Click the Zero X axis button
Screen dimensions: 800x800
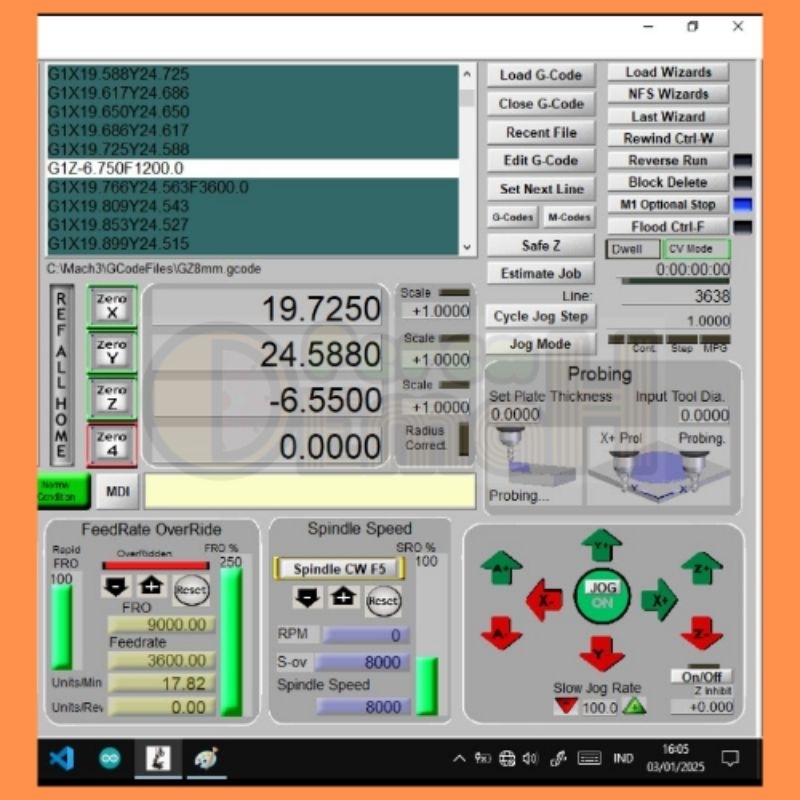pyautogui.click(x=111, y=307)
